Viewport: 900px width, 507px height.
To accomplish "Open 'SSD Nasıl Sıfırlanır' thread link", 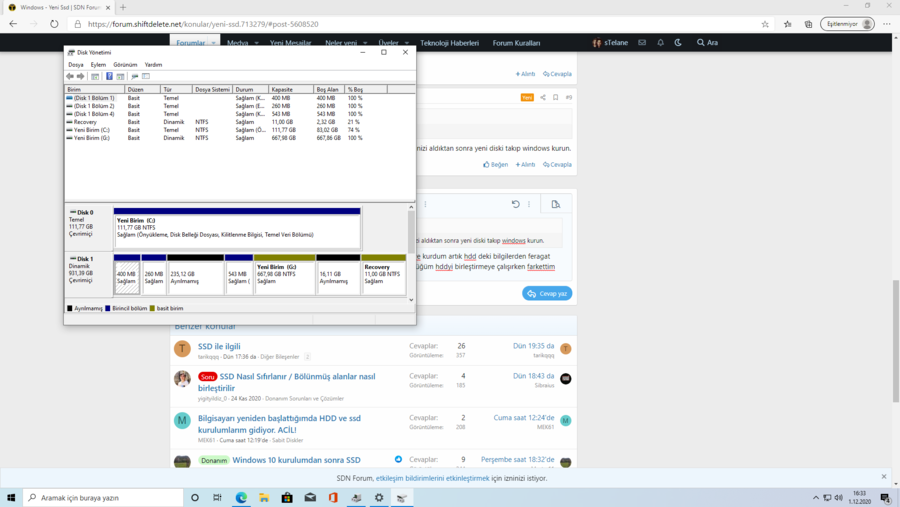I will click(x=286, y=382).
